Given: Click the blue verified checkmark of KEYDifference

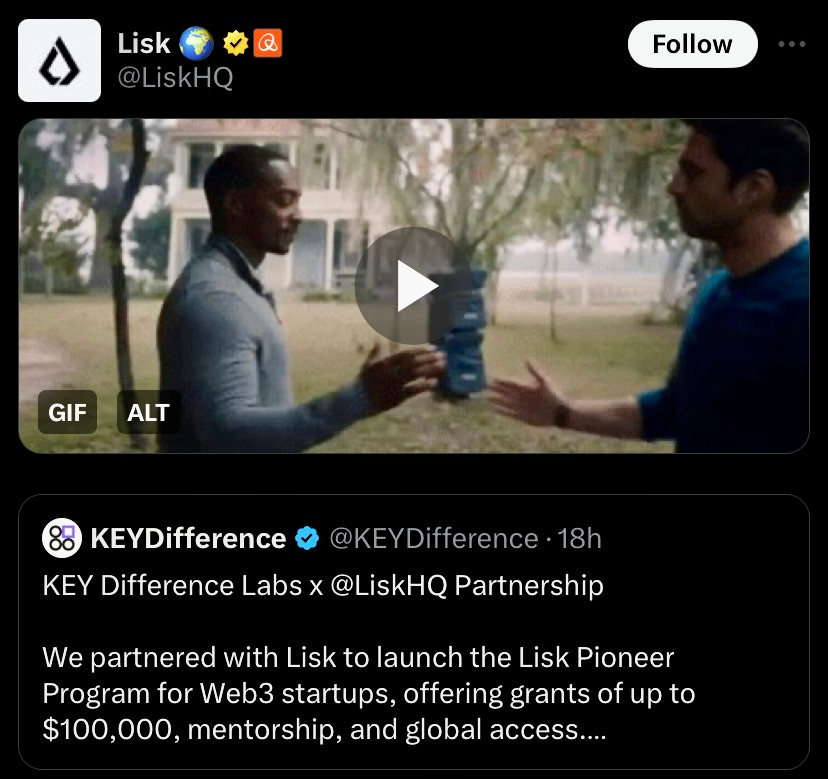Looking at the screenshot, I should (x=307, y=538).
